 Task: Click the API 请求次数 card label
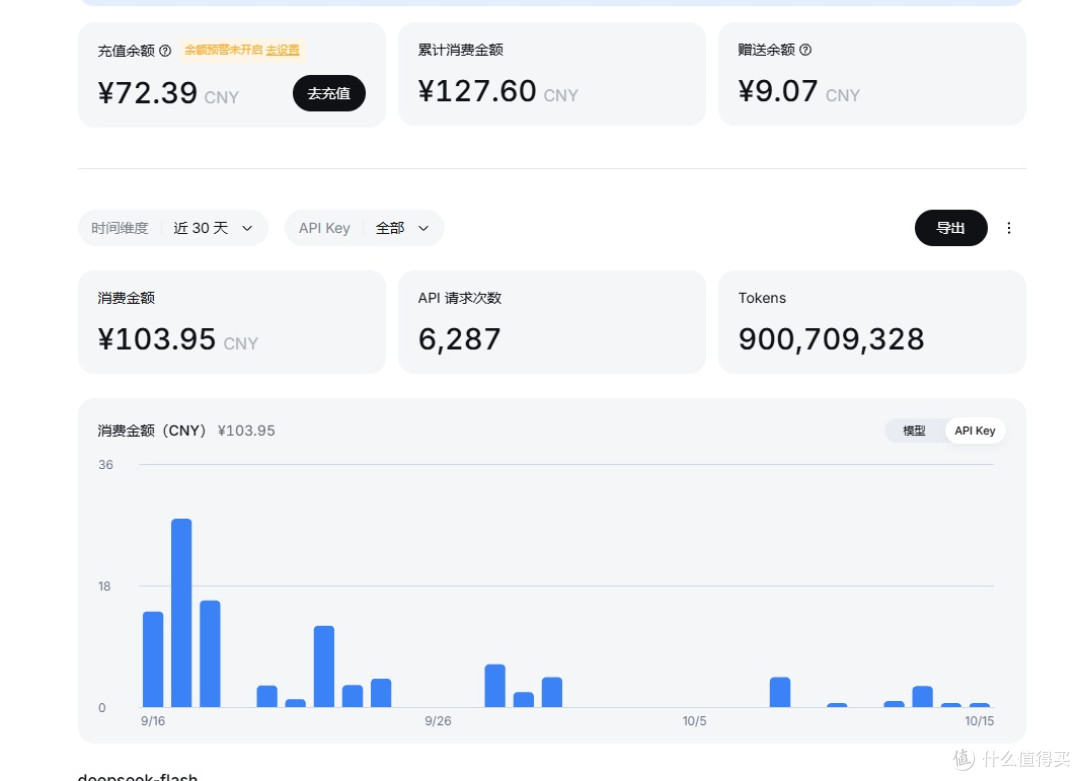click(x=459, y=298)
